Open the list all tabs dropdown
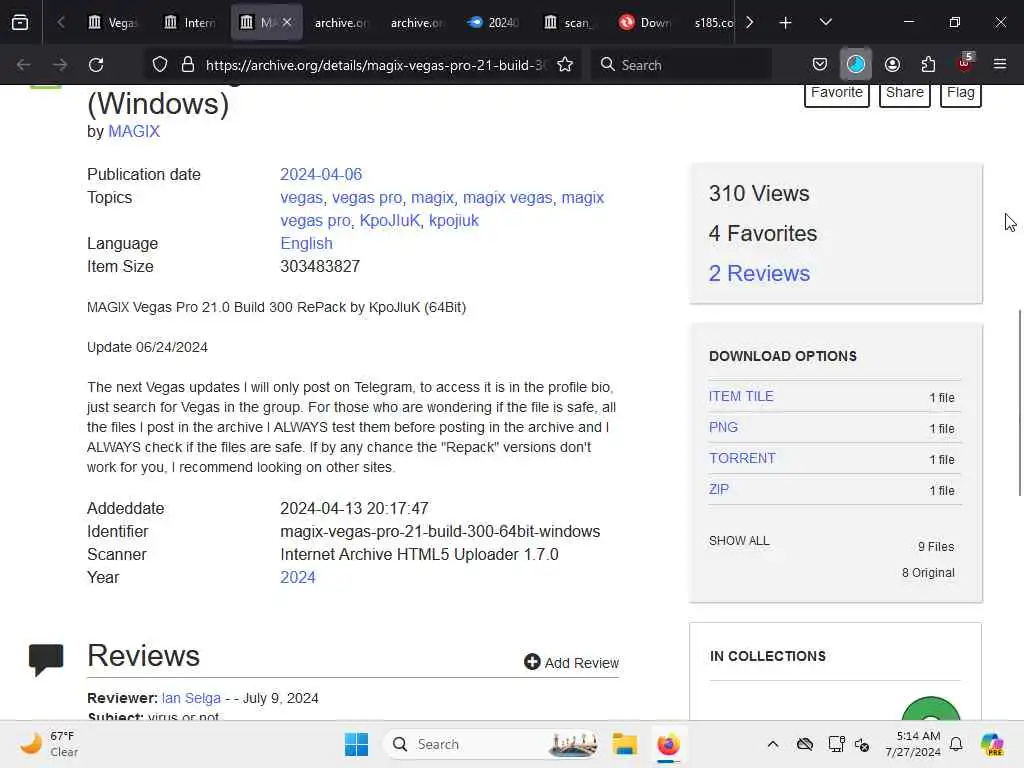 click(825, 22)
